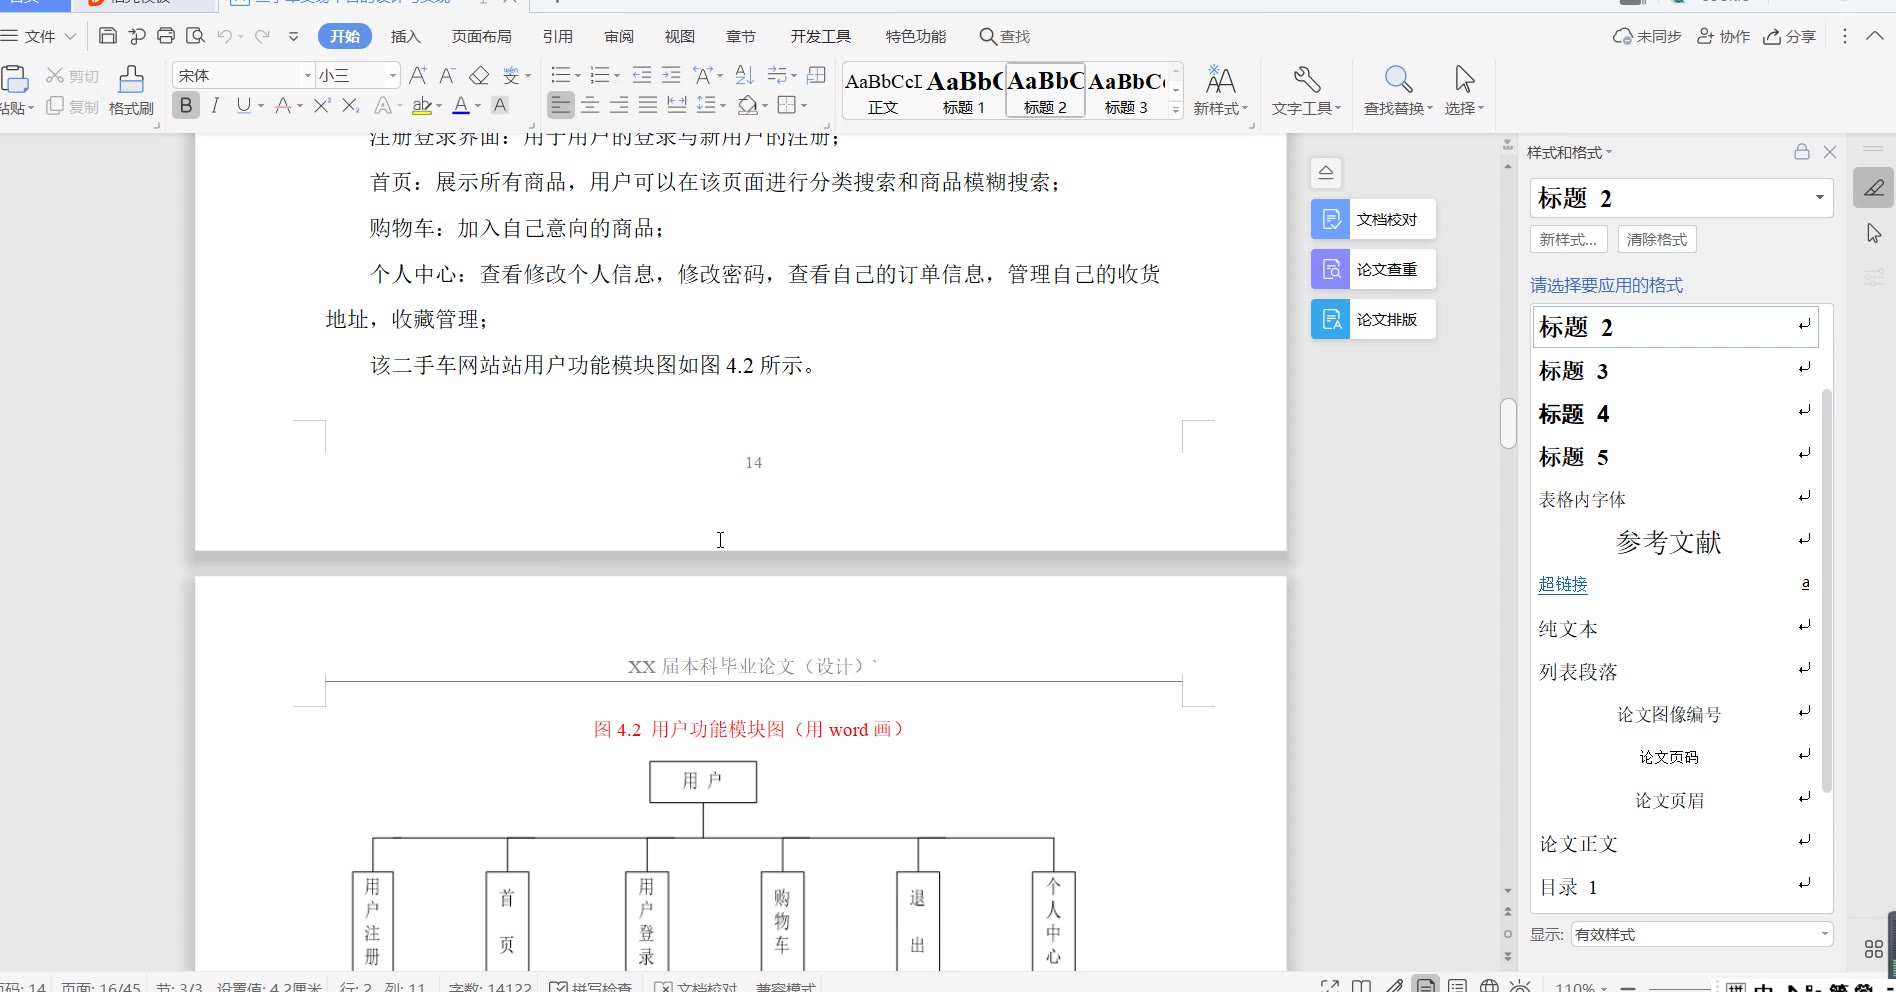
Task: Toggle Bold formatting button
Action: tap(186, 105)
